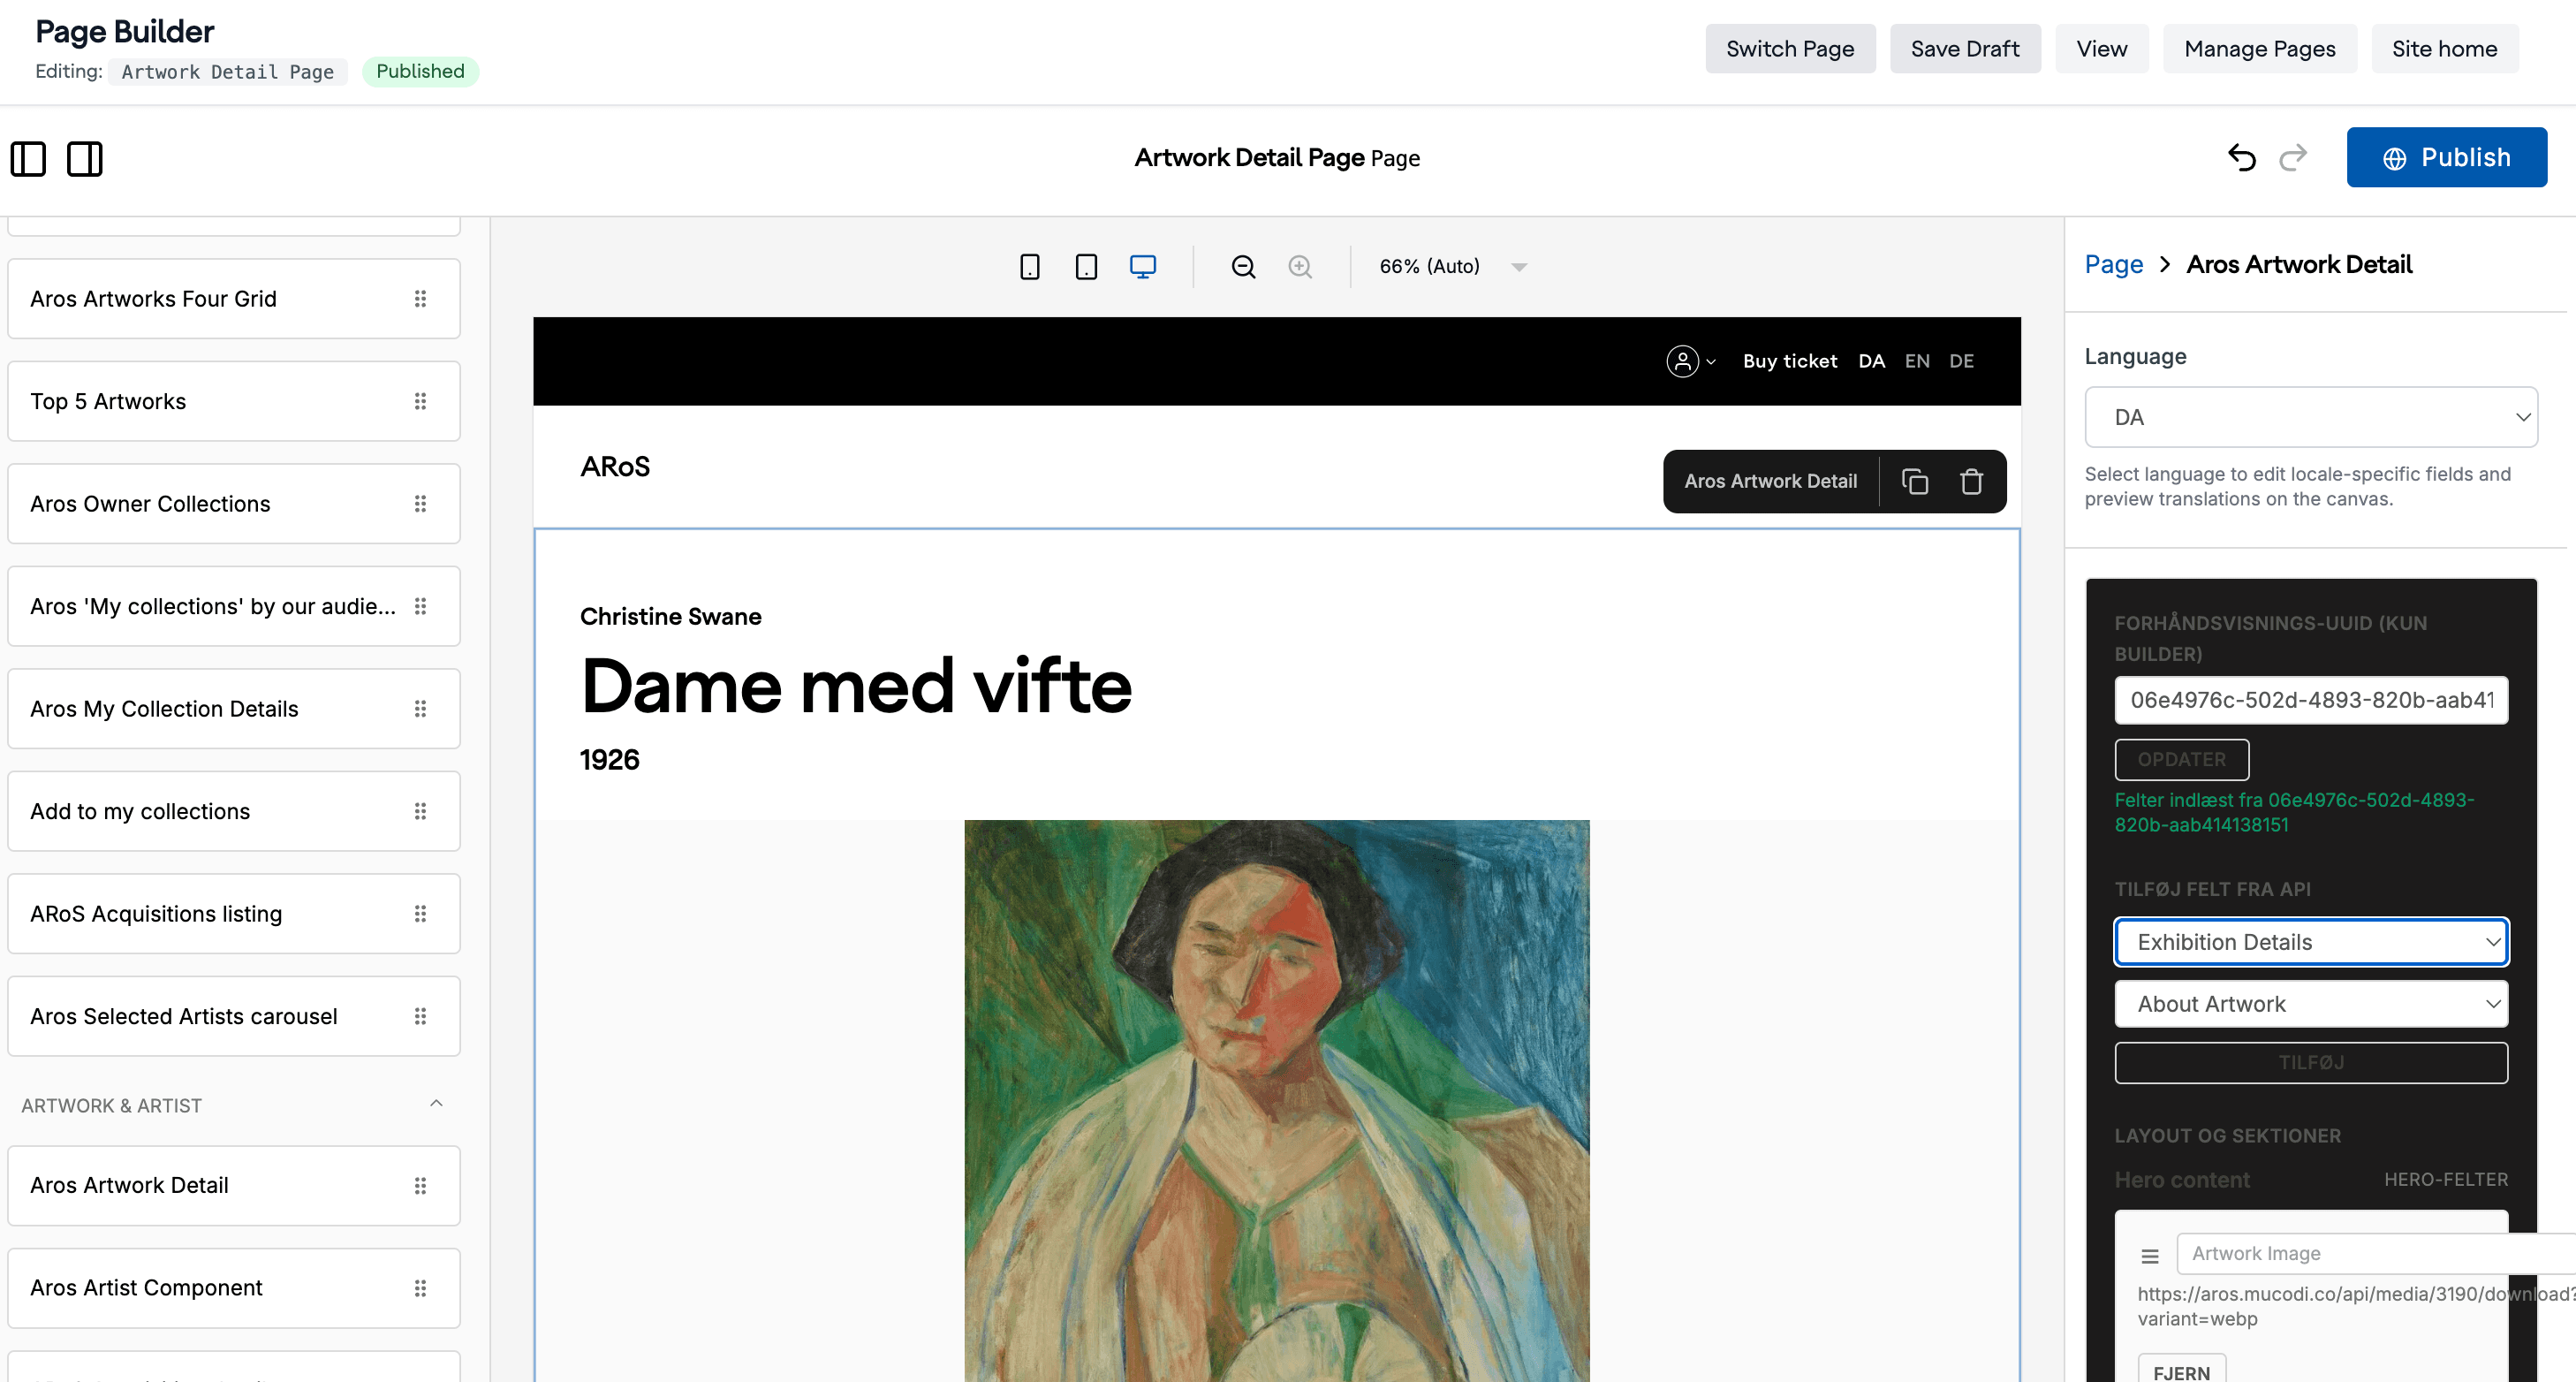Zoom out the canvas
Viewport: 2576px width, 1382px height.
[1243, 266]
